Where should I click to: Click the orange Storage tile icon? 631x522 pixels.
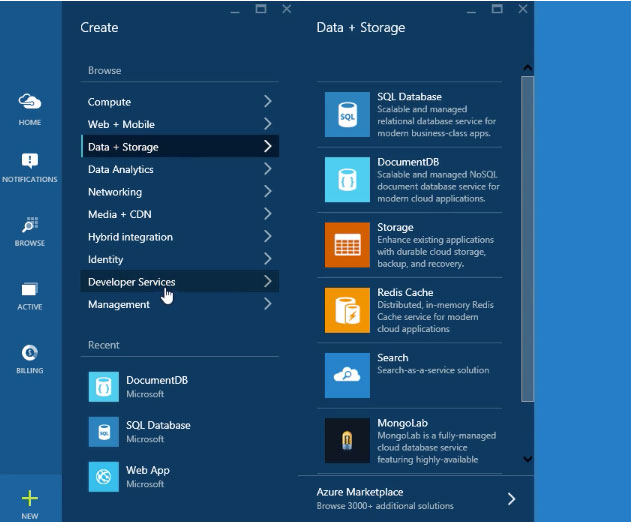click(x=347, y=245)
